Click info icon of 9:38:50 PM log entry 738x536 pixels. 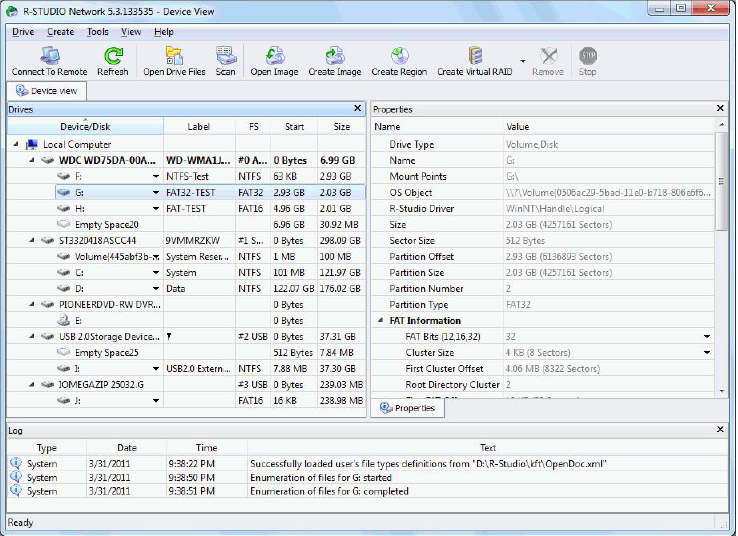click(x=16, y=477)
